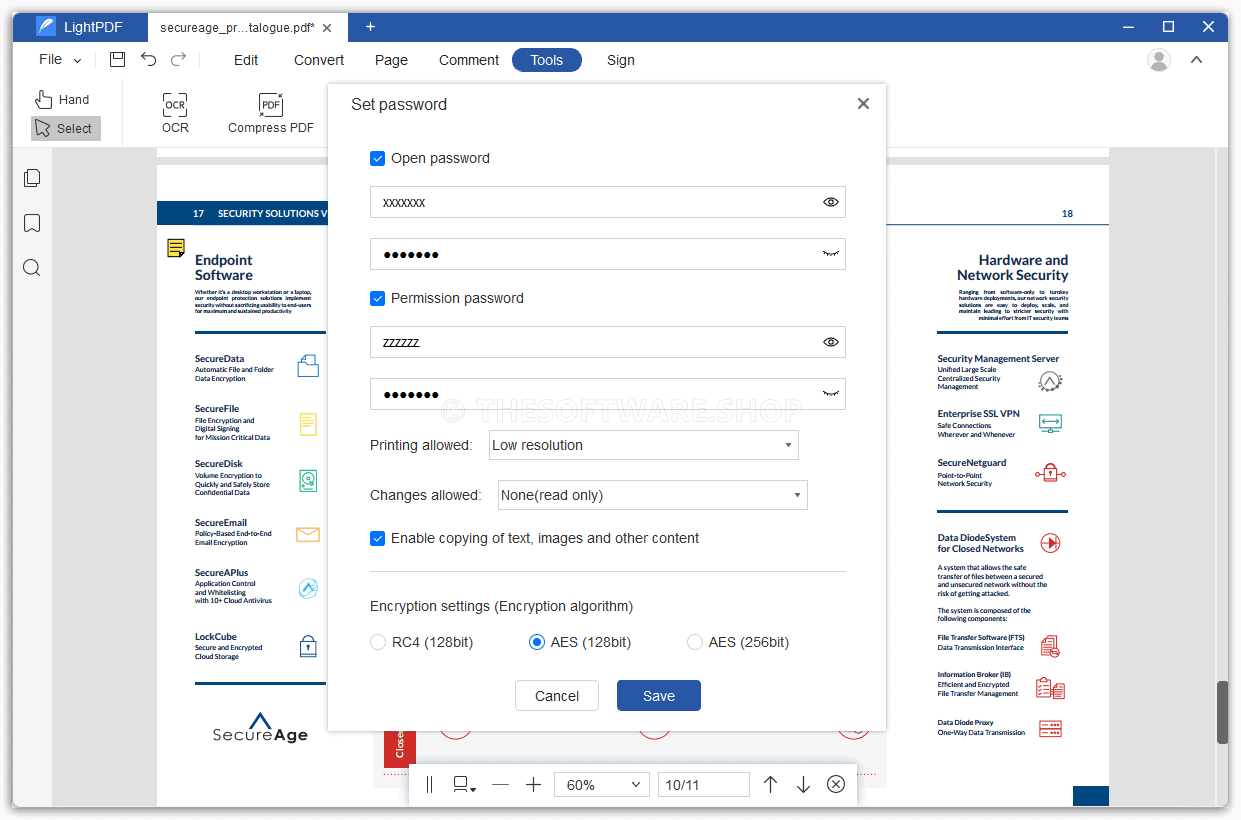Select RC4 (128bit) encryption
The image size is (1241, 820).
(x=378, y=642)
